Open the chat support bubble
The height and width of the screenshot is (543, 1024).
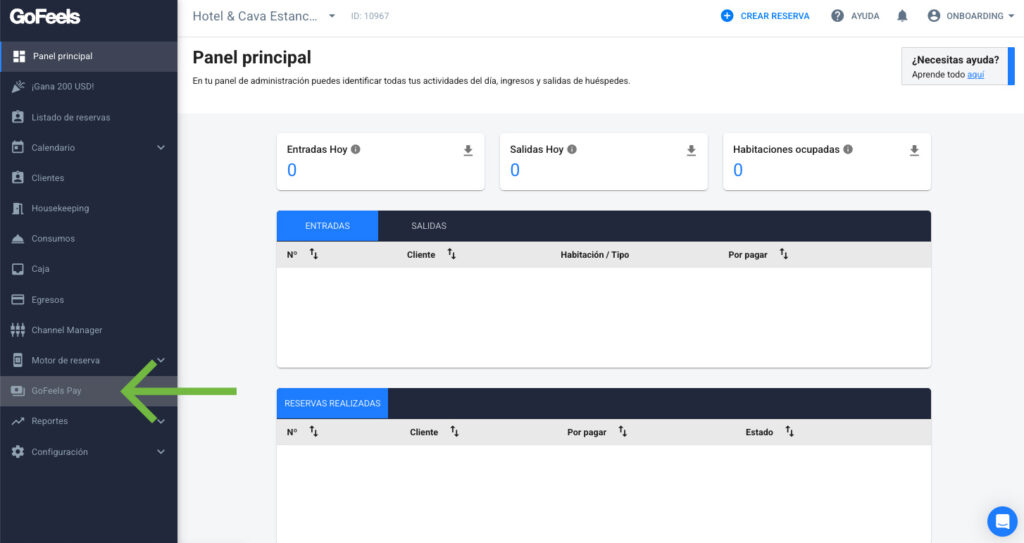point(1001,521)
